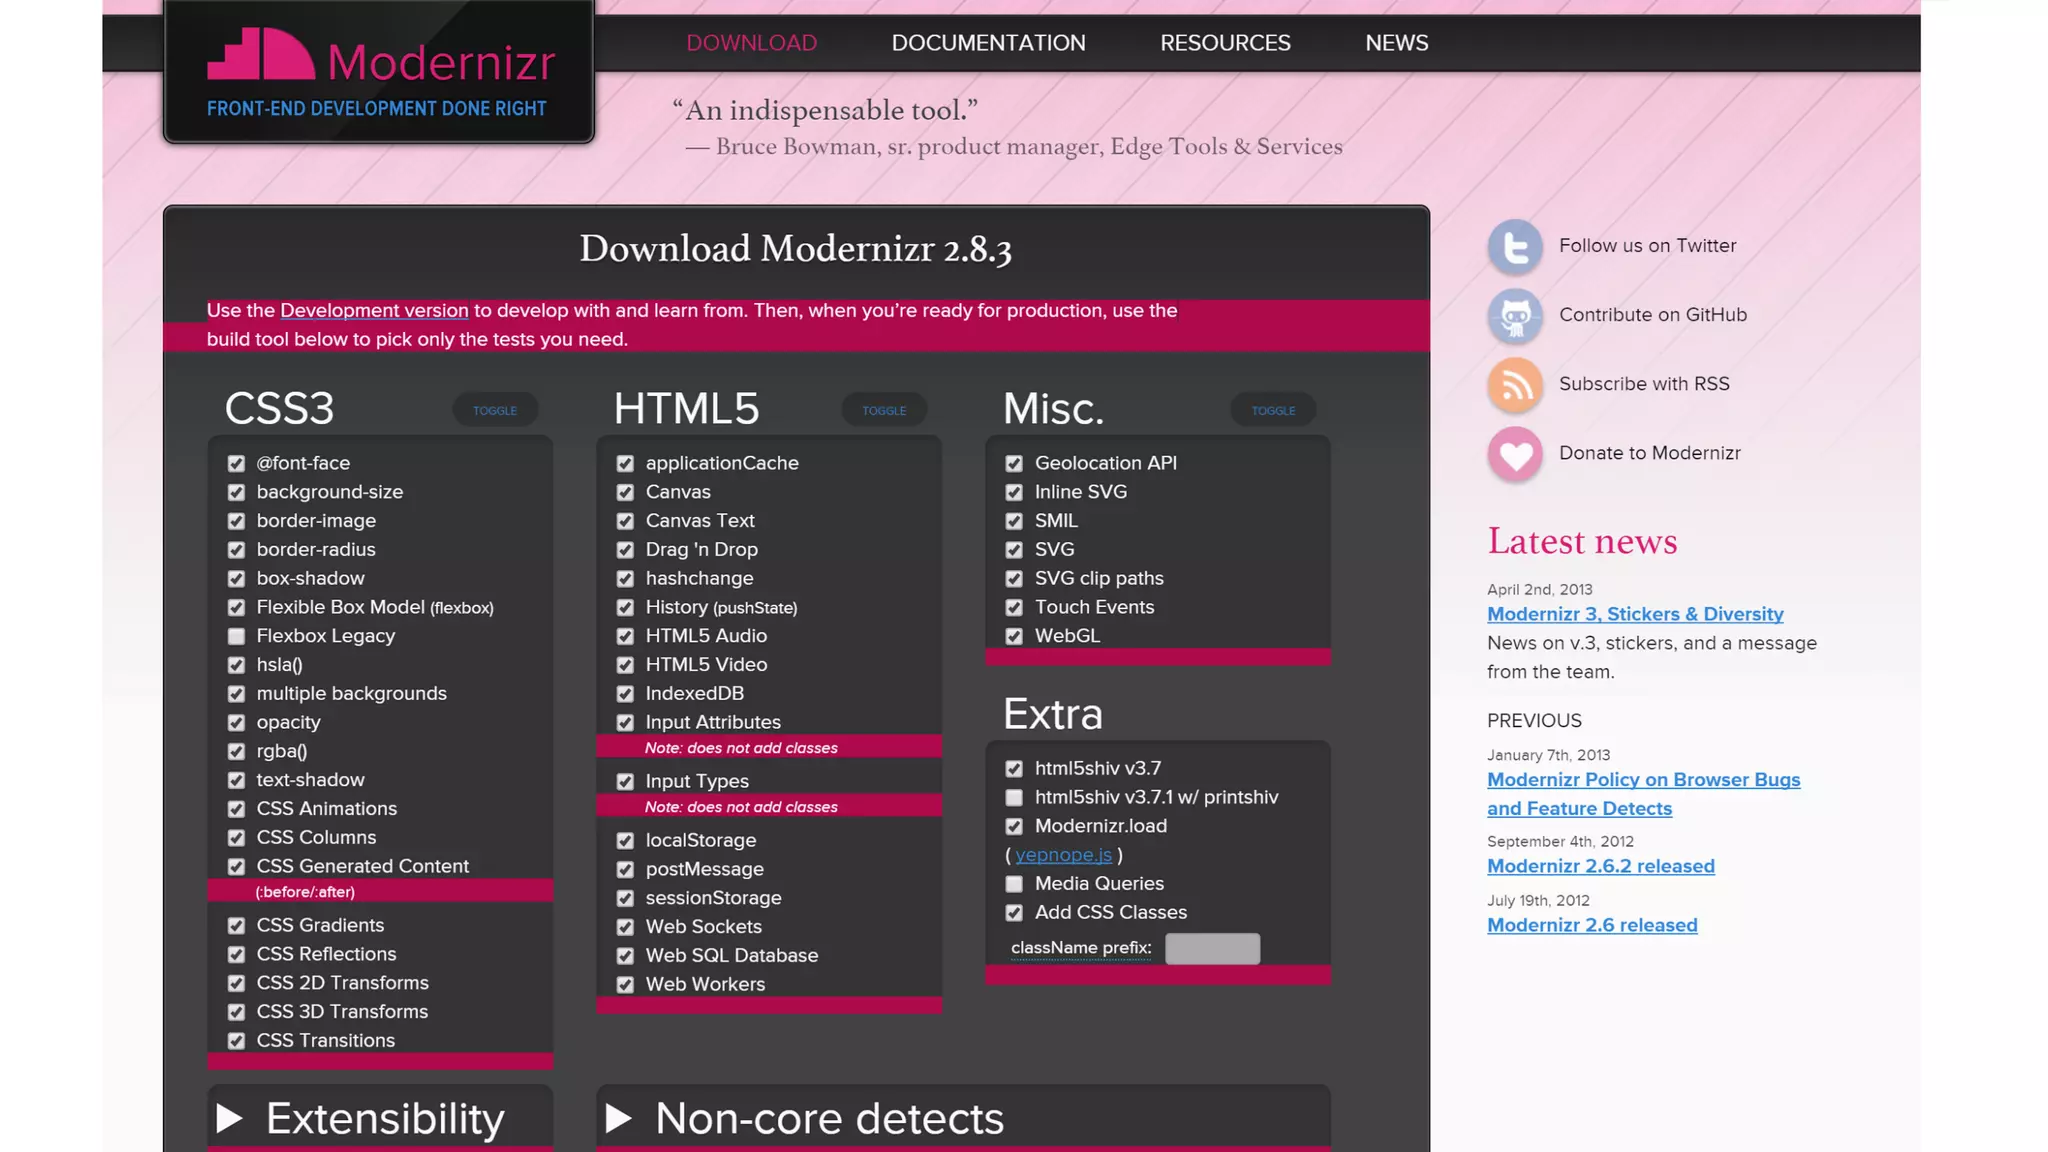Check the Flexbox Legacy checkbox

[236, 637]
